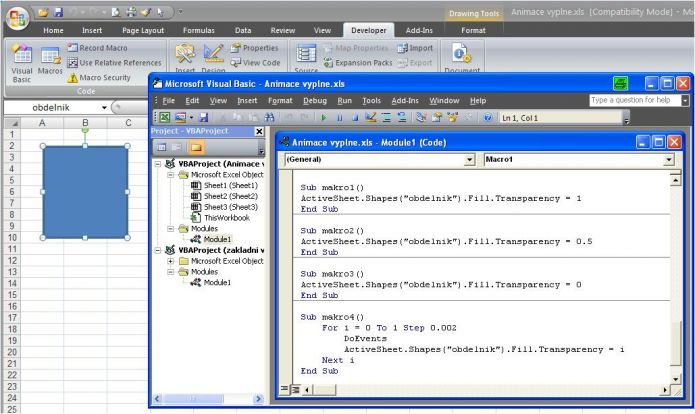Viewport: 695px width, 414px height.
Task: Click Procedure View button at the bottom of the code window
Action: point(284,390)
